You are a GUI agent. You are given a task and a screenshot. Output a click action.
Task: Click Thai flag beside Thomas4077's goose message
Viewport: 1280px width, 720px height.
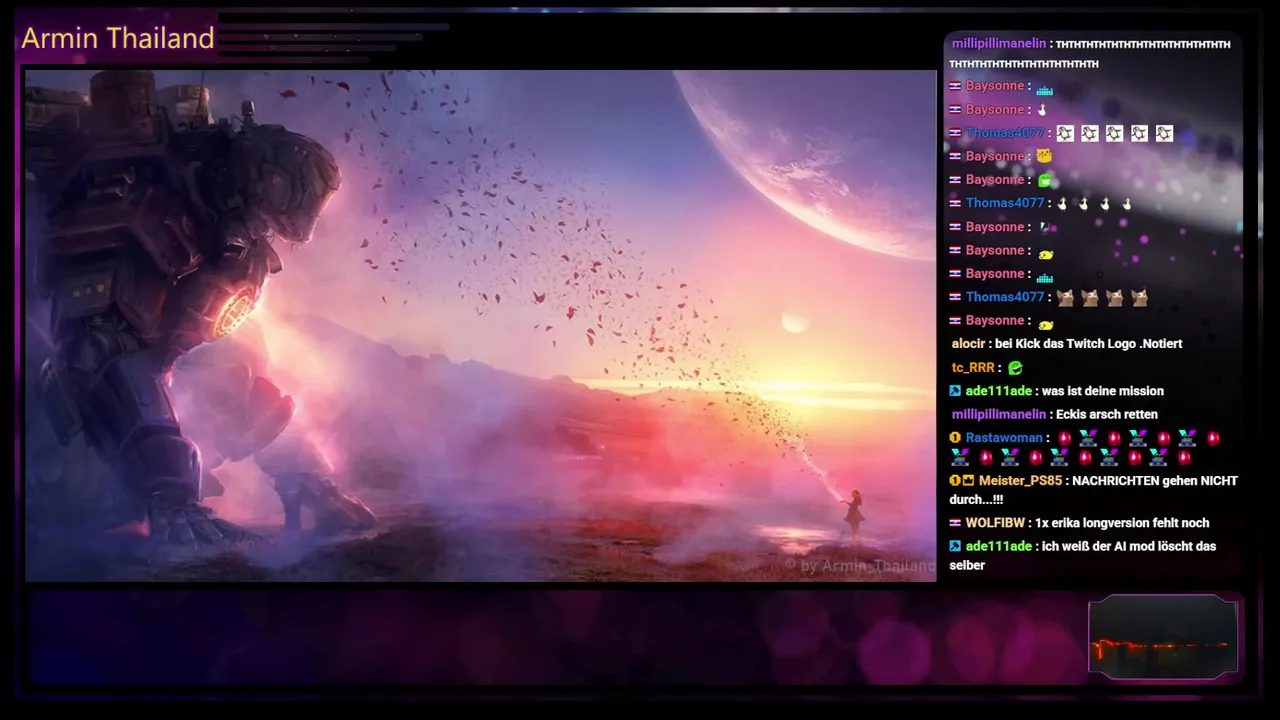tap(955, 204)
